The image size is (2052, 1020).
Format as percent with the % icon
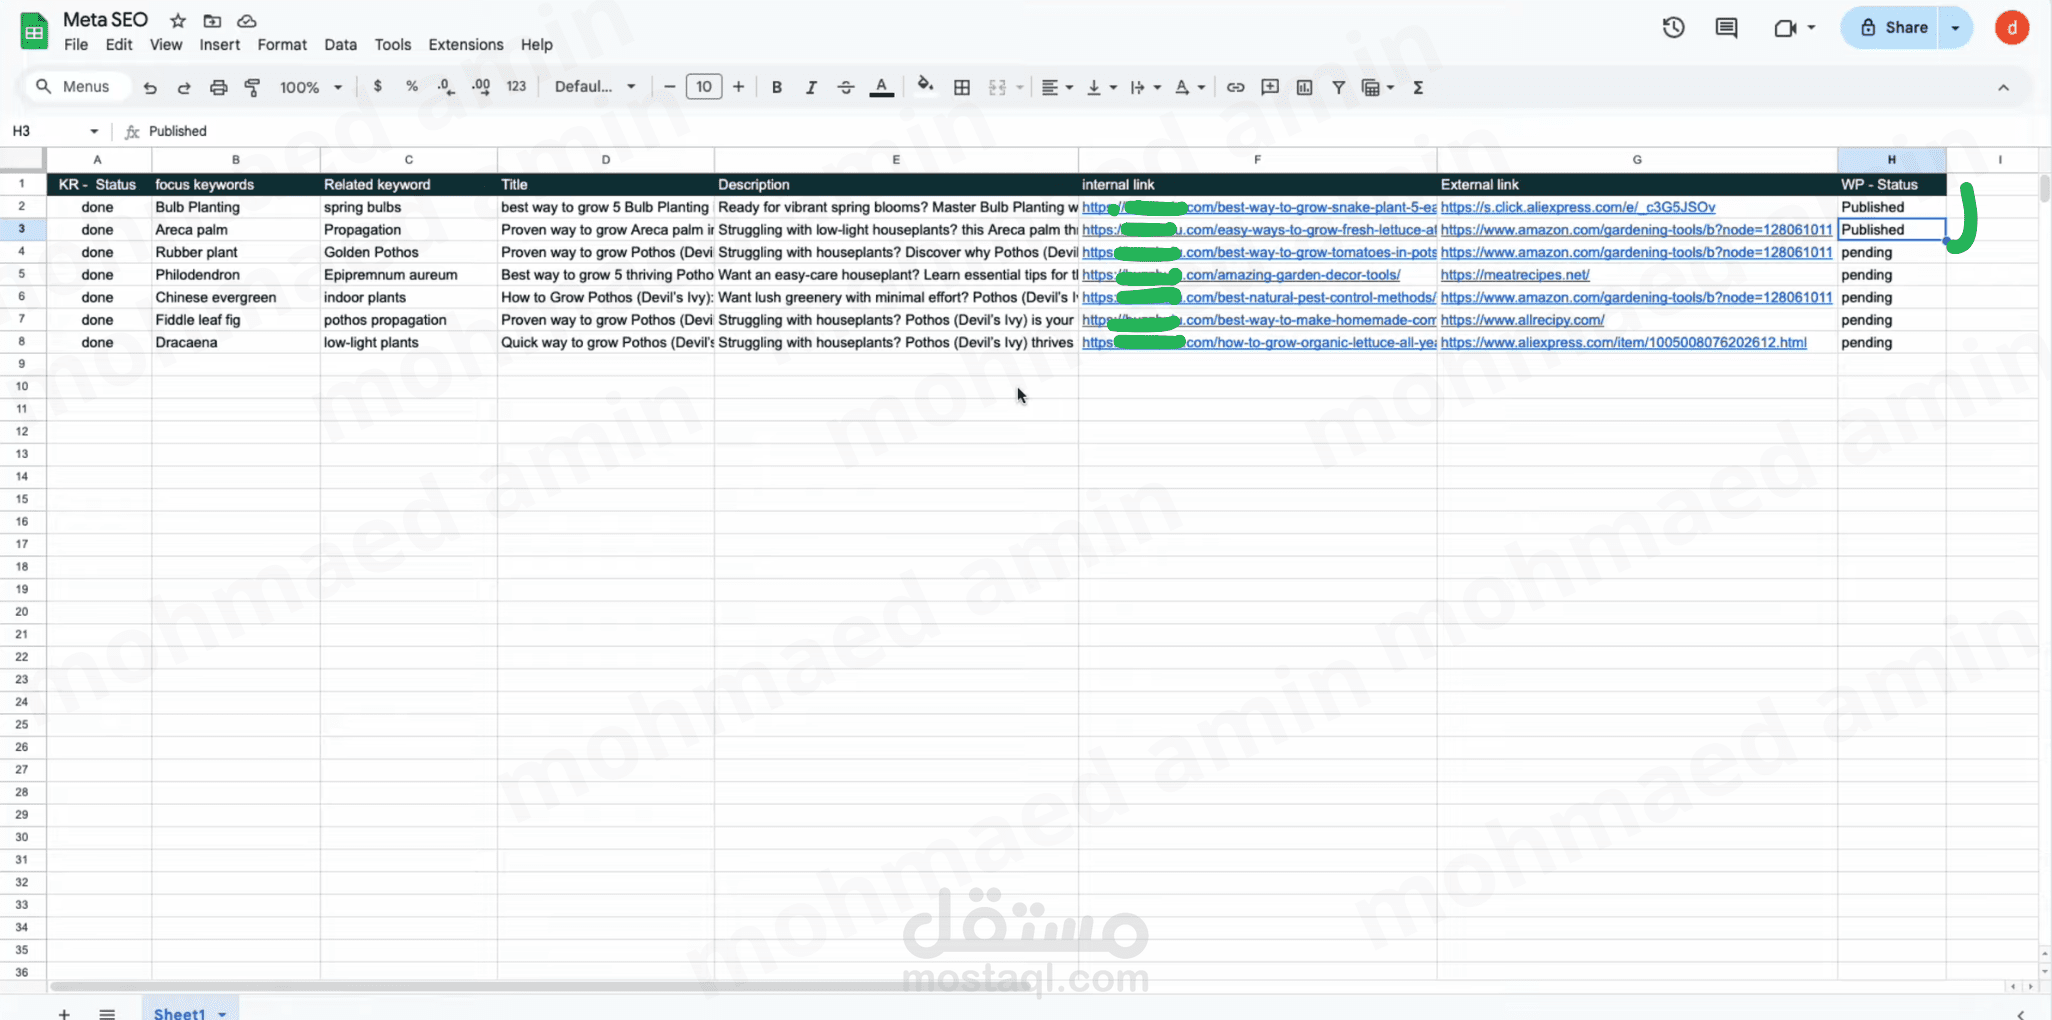(x=412, y=87)
